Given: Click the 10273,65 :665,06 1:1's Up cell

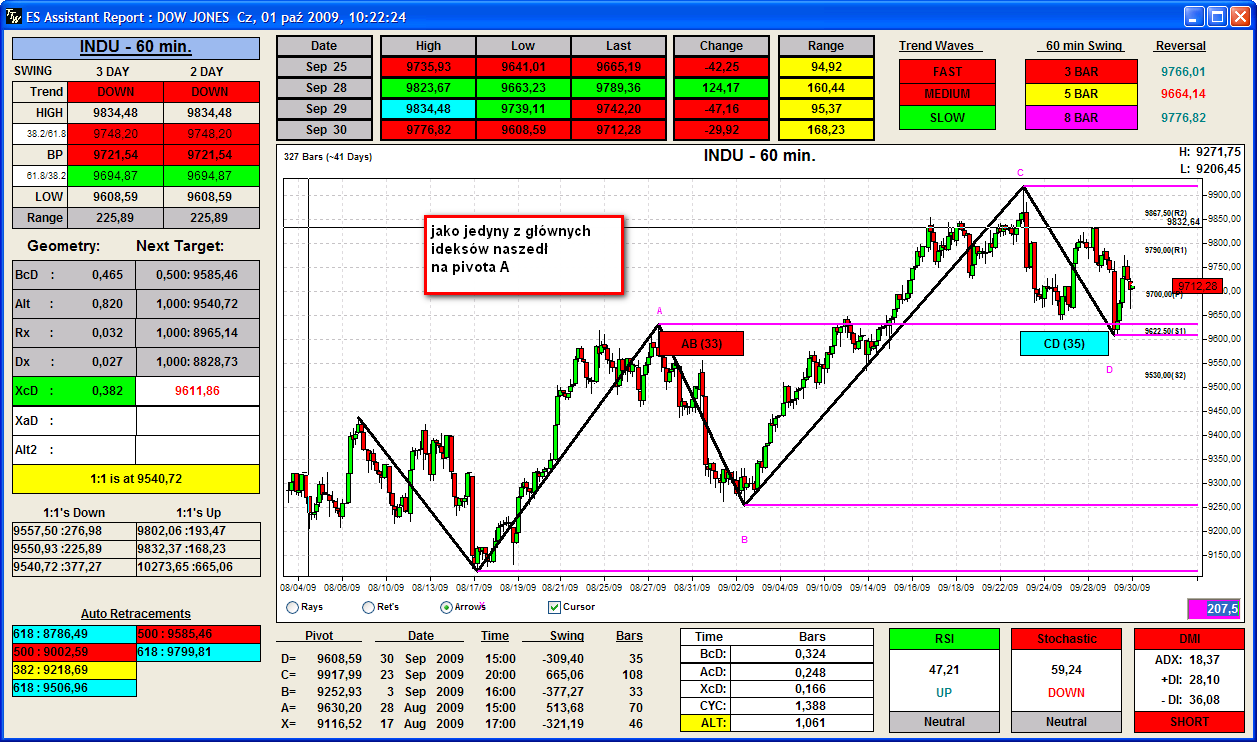Looking at the screenshot, I should pyautogui.click(x=197, y=567).
